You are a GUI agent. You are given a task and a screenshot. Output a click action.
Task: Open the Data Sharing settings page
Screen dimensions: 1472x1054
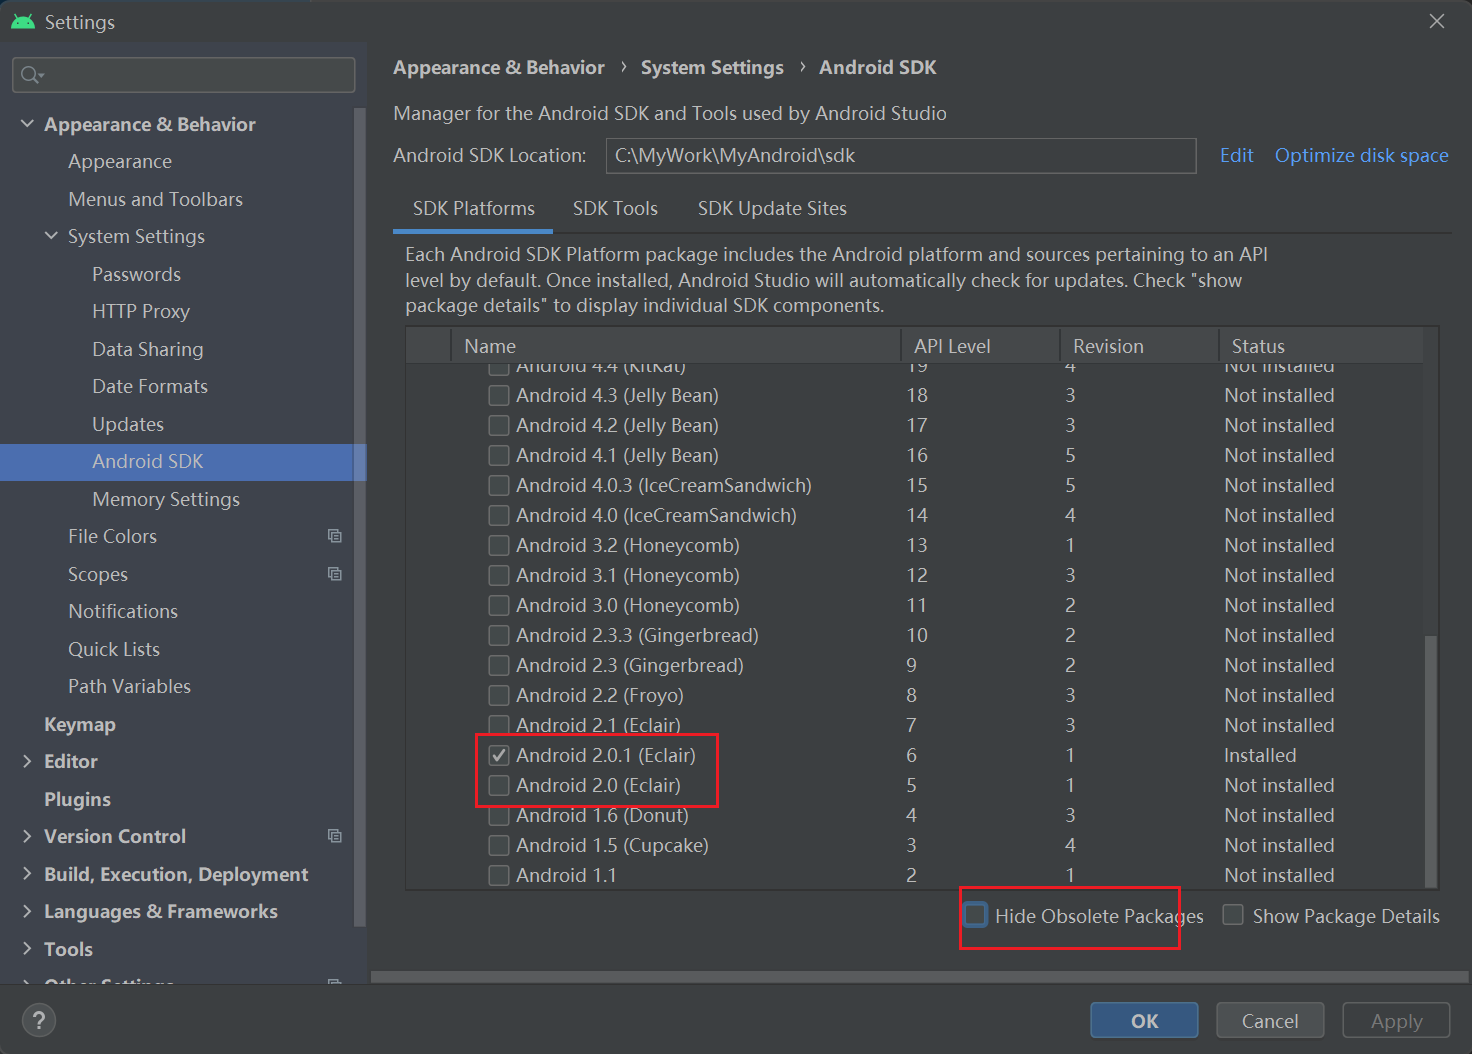click(148, 349)
